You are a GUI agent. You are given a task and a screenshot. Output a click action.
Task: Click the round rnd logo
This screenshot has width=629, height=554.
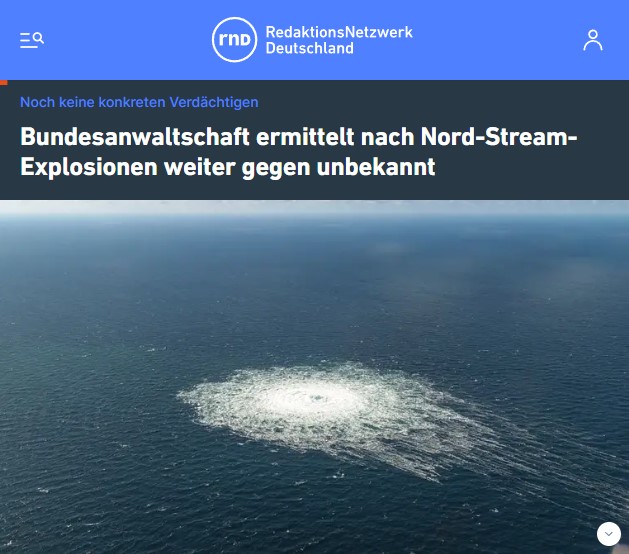234,40
